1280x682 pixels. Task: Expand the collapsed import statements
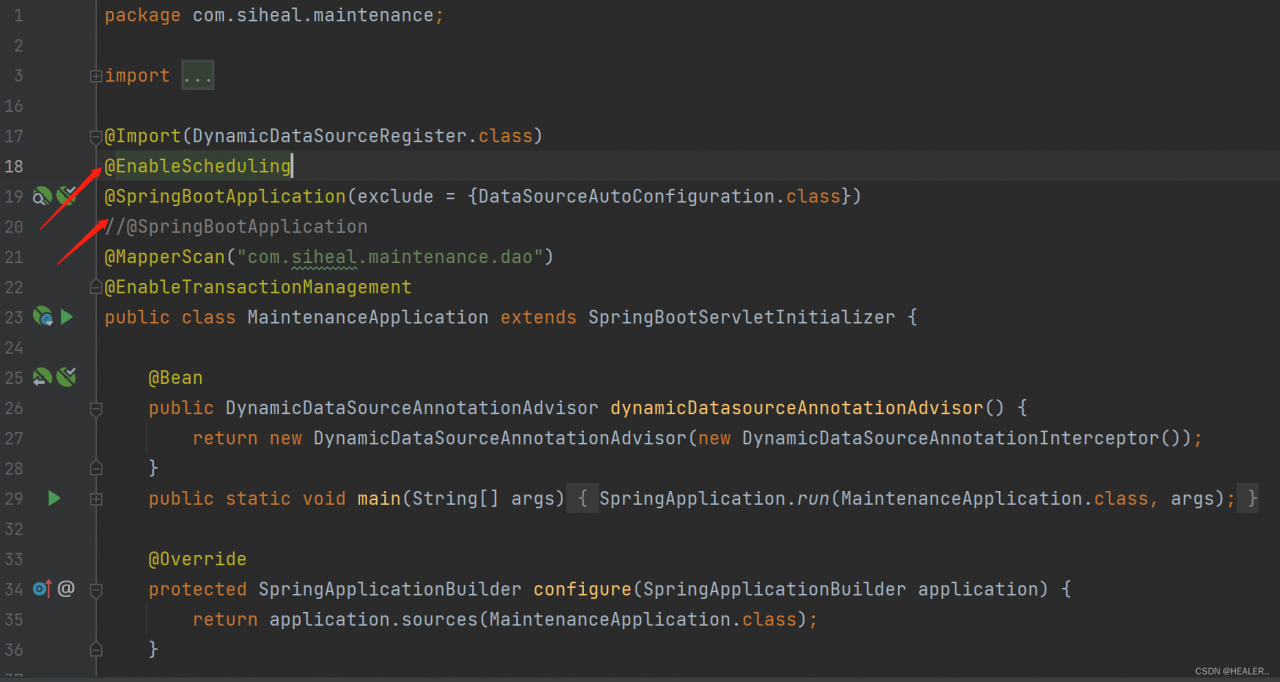tap(95, 75)
